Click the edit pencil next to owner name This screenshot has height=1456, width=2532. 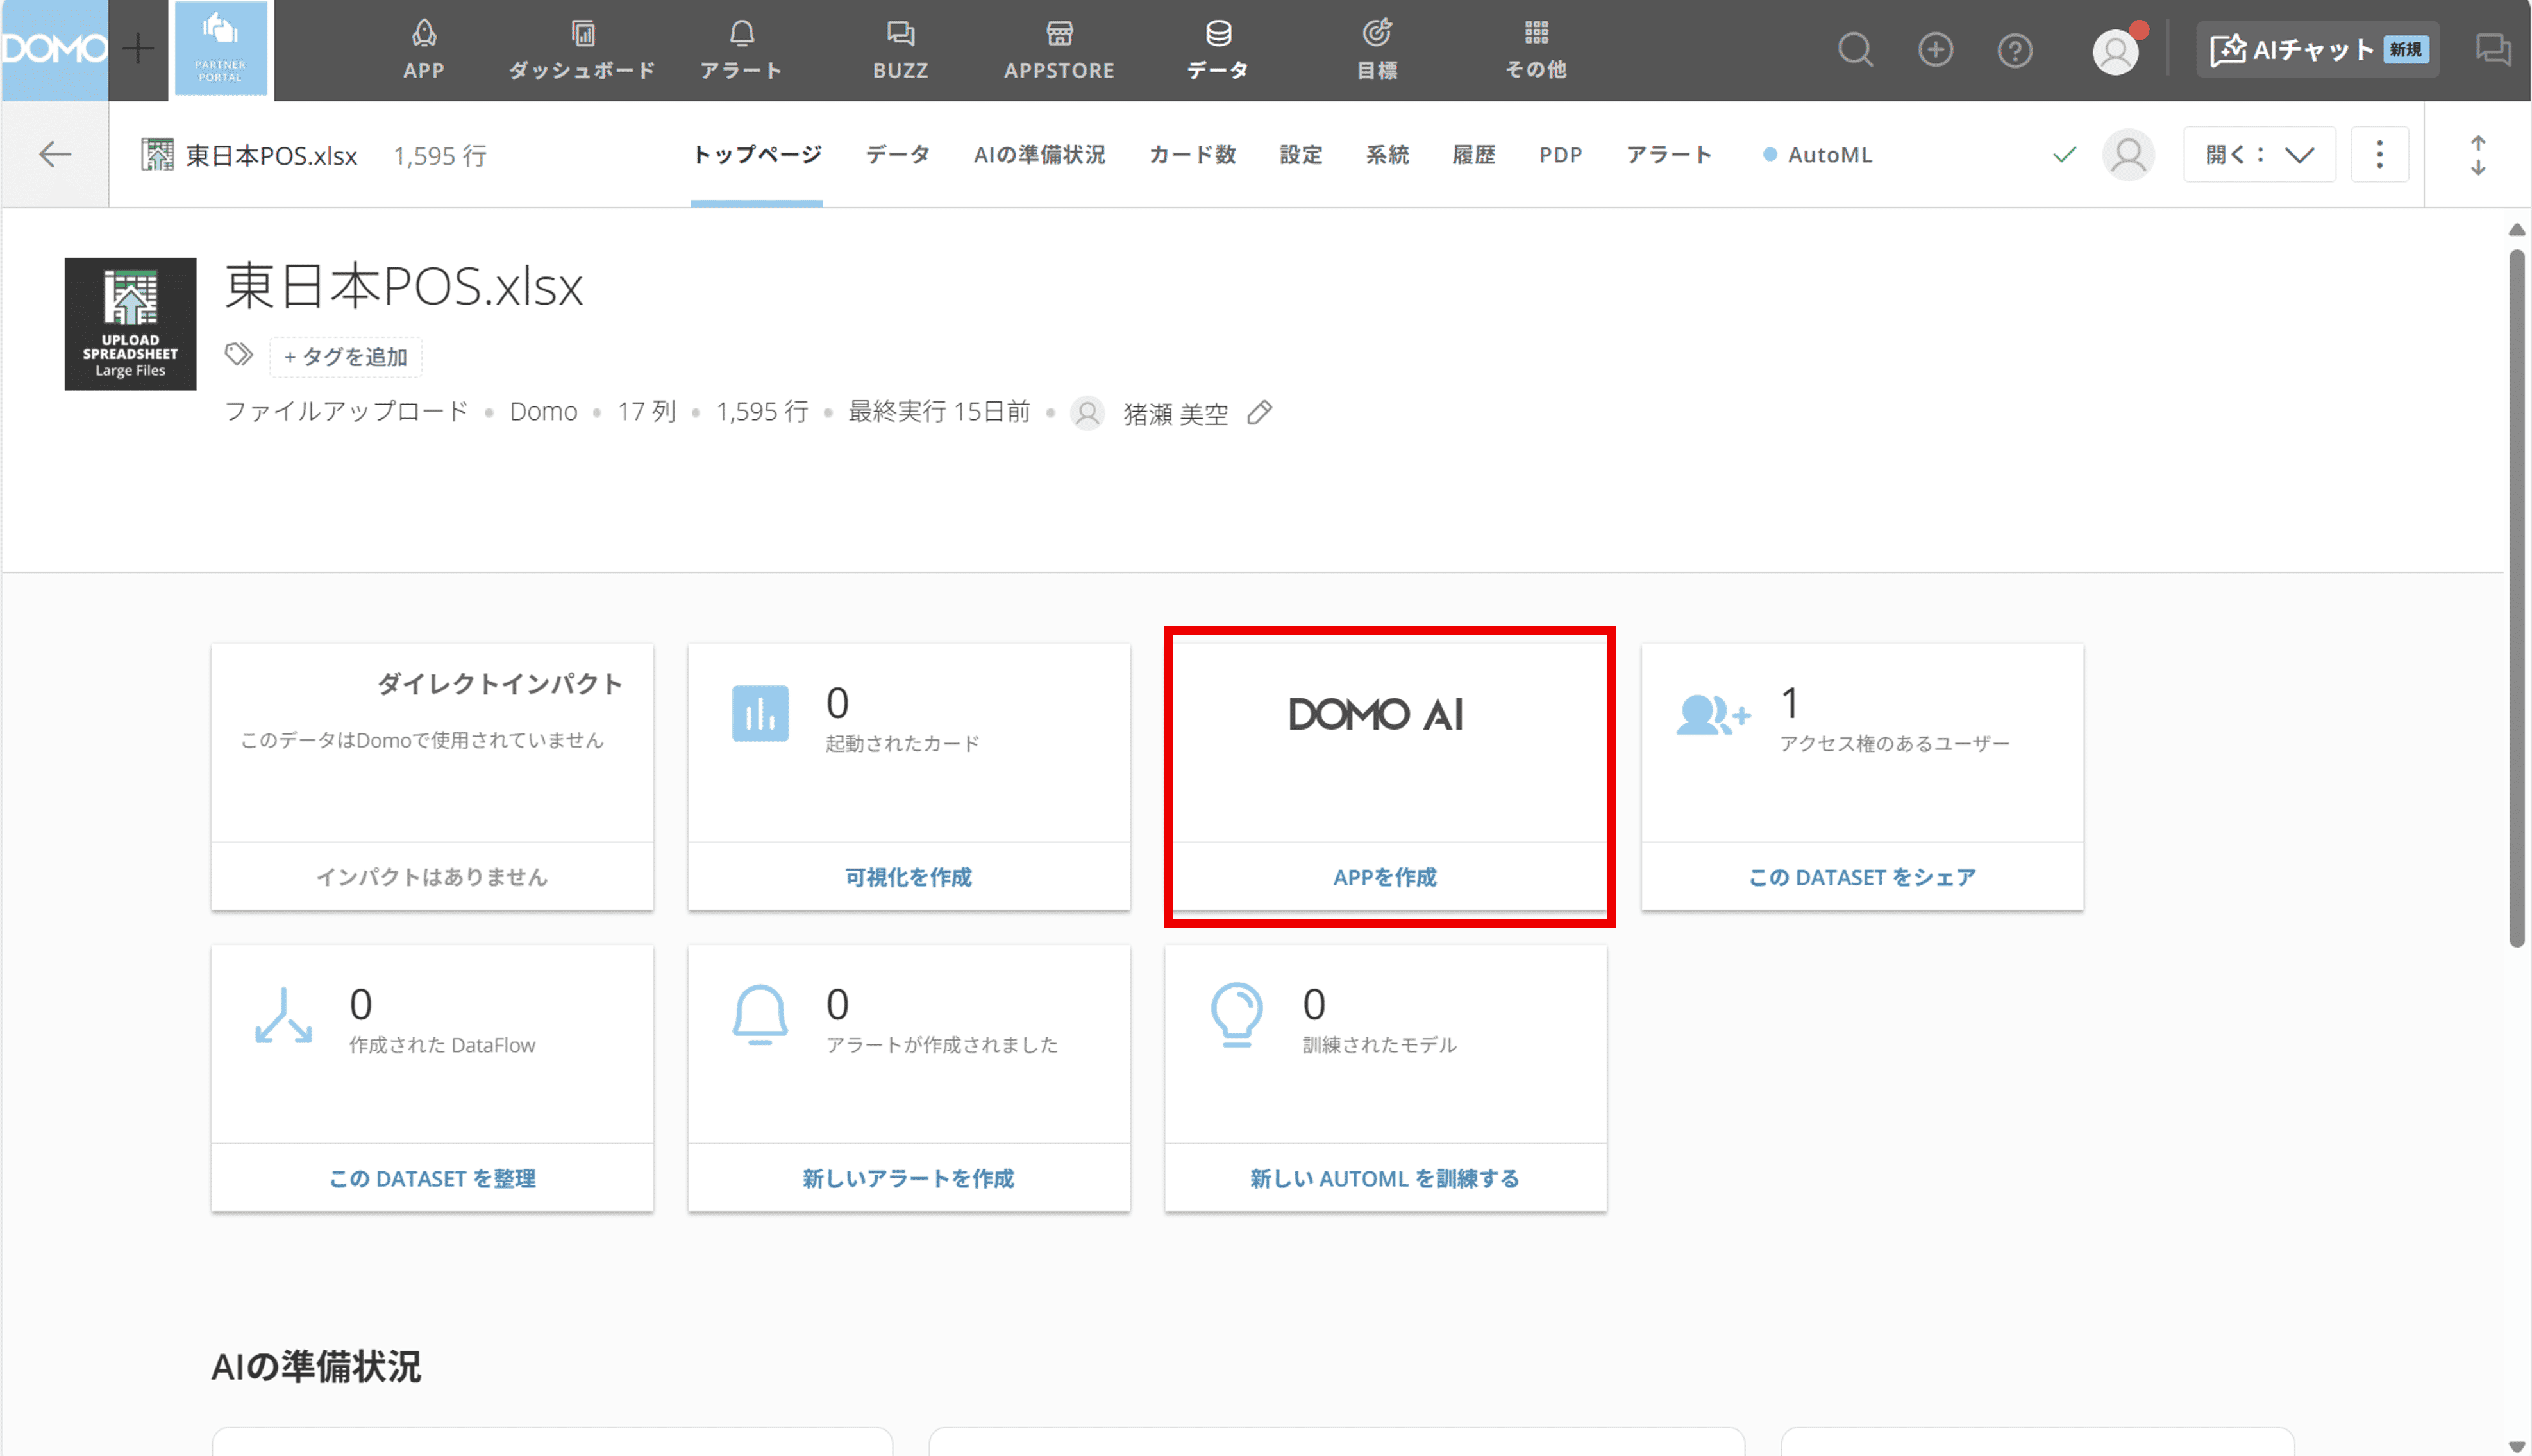click(x=1260, y=412)
